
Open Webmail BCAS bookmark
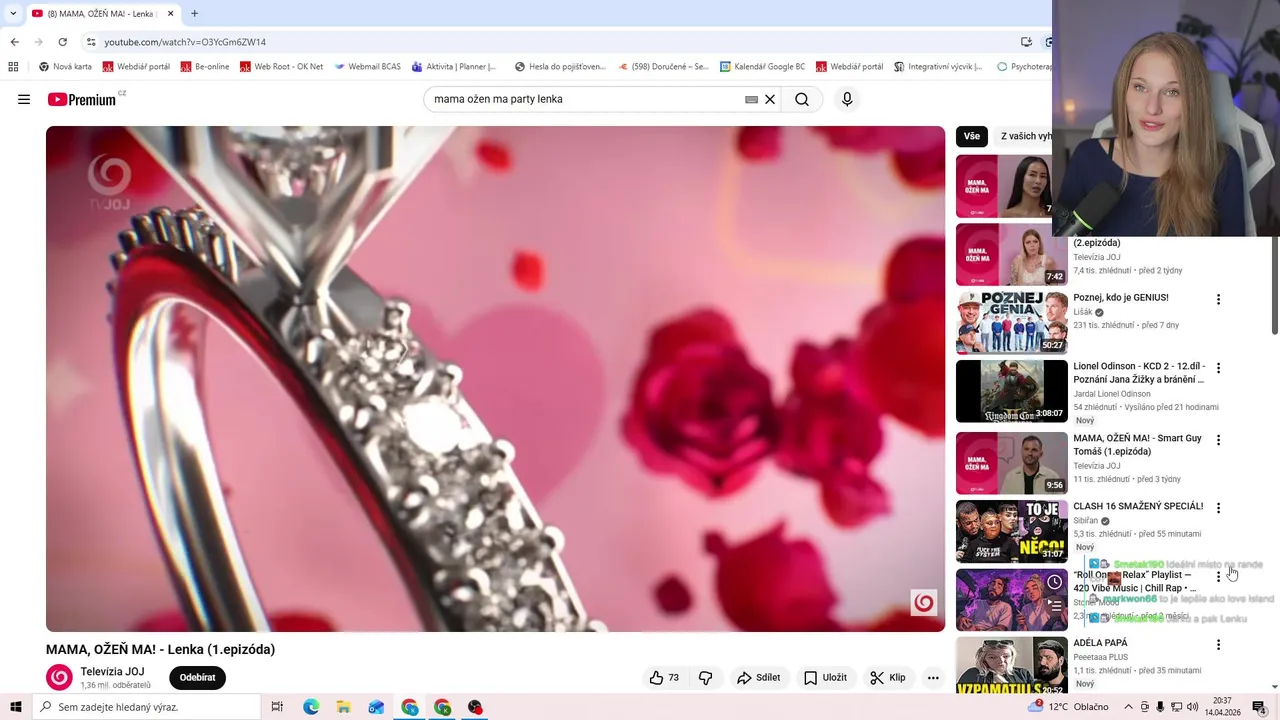click(x=367, y=67)
